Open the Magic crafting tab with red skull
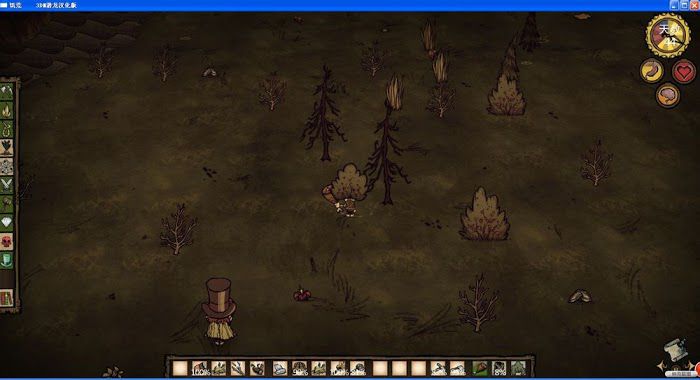 (7, 242)
